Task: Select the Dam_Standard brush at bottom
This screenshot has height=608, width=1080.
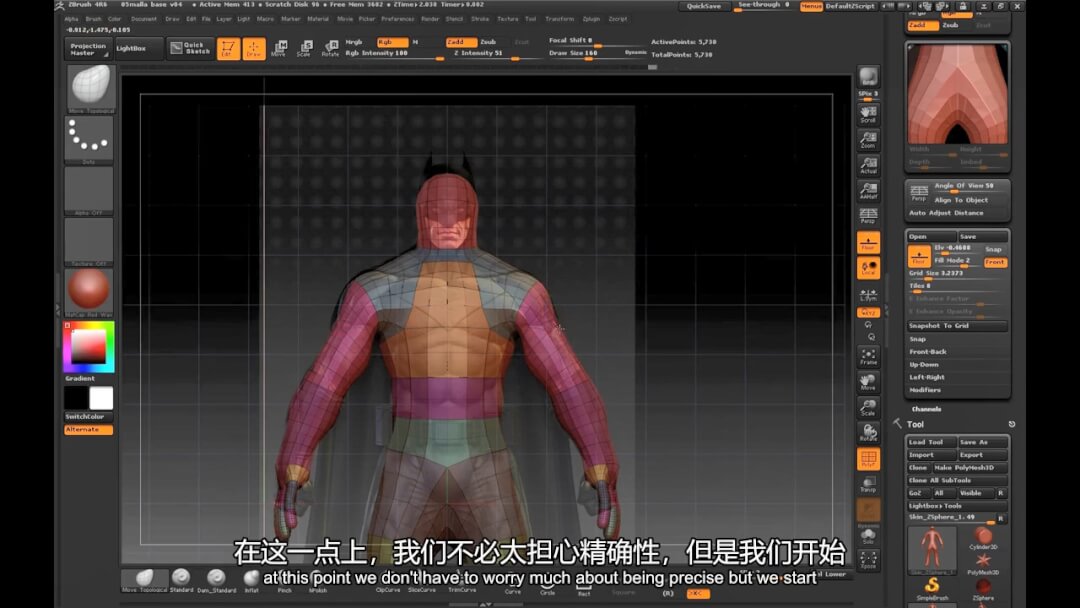Action: pyautogui.click(x=216, y=580)
